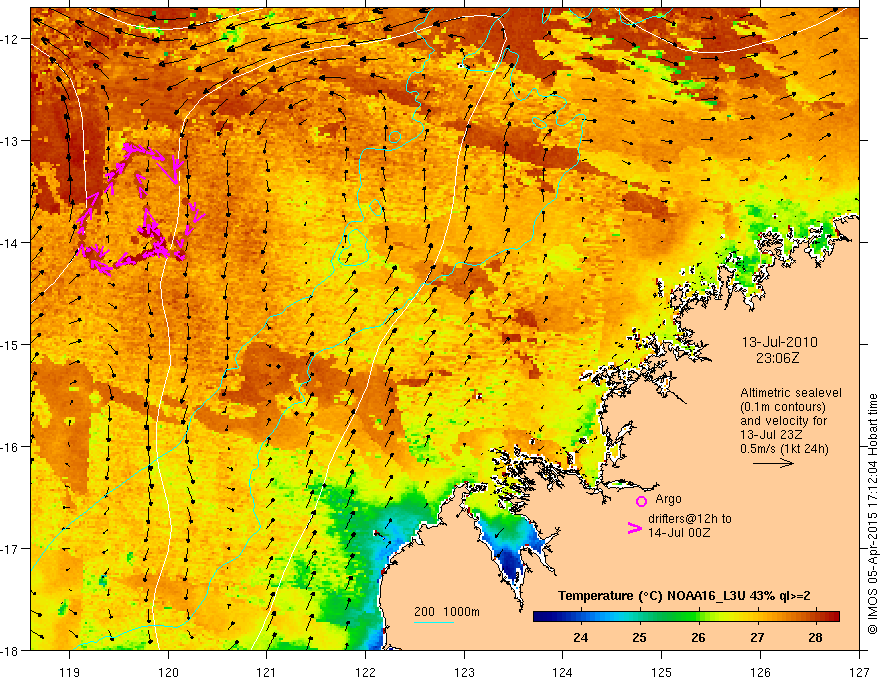880x680 pixels.
Task: Click the latitude axis label -15
Action: click(x=10, y=344)
